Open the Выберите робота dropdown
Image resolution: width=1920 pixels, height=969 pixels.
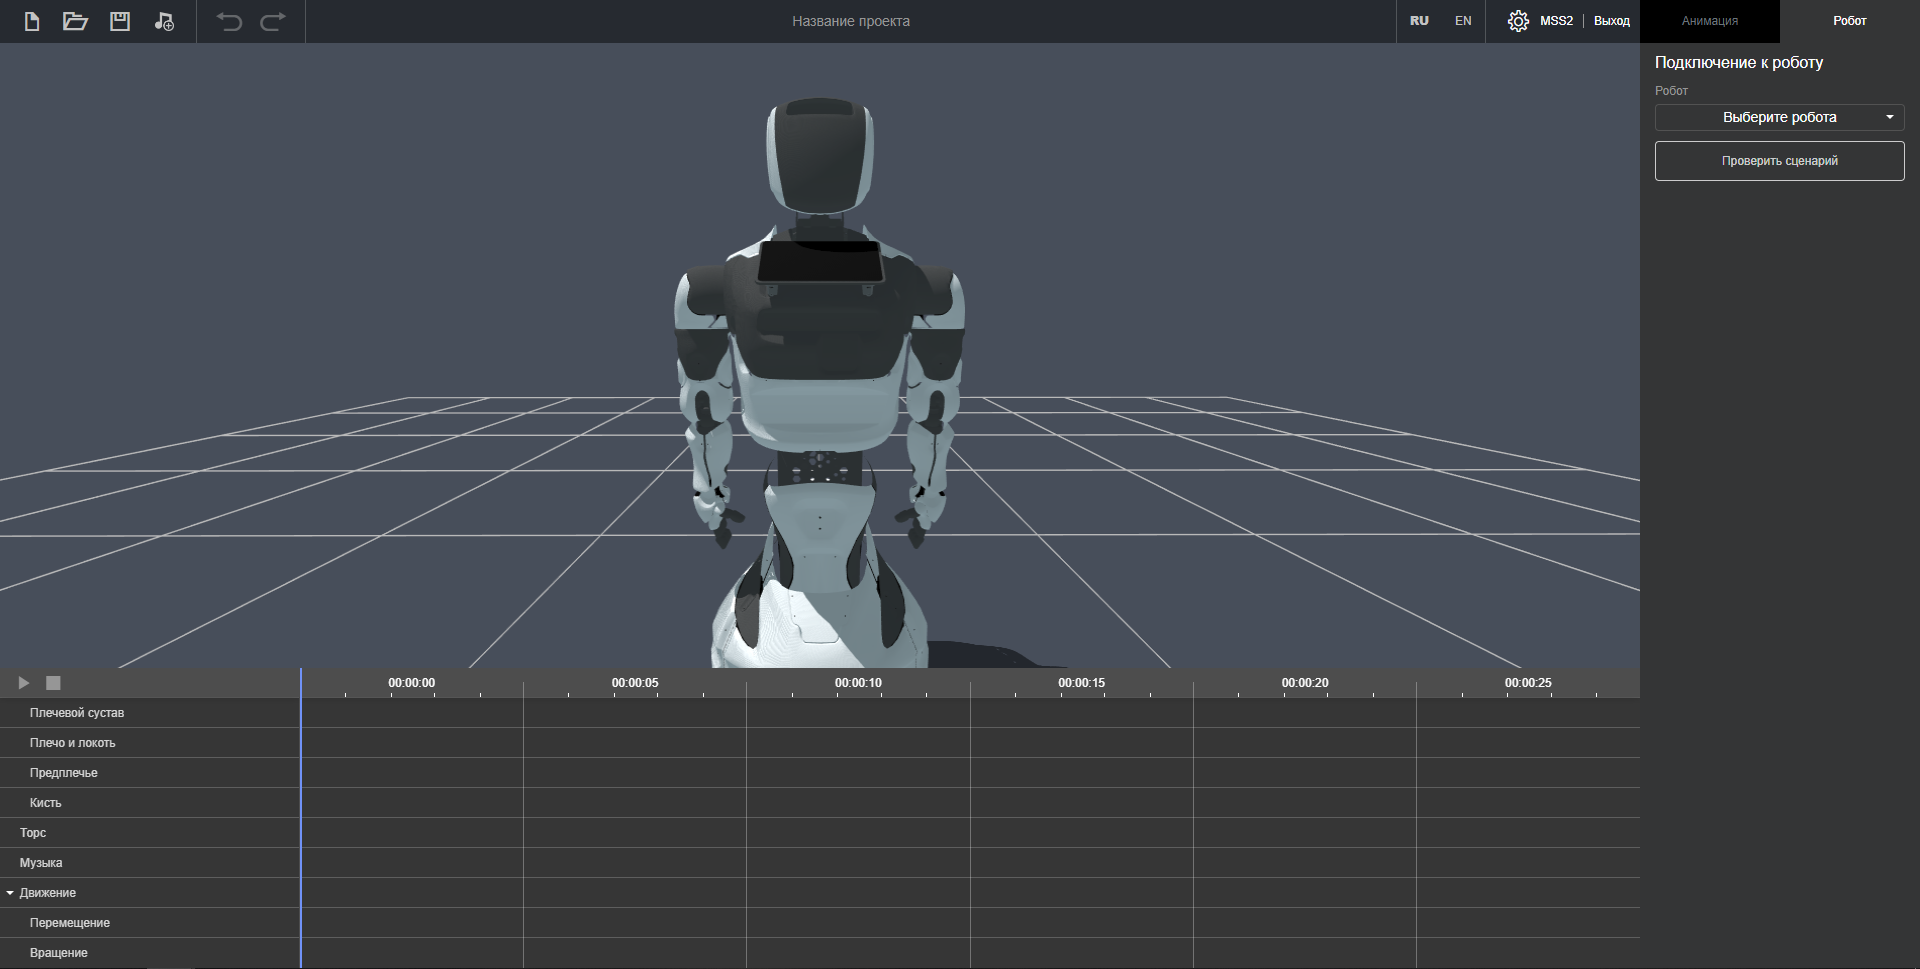(1779, 118)
